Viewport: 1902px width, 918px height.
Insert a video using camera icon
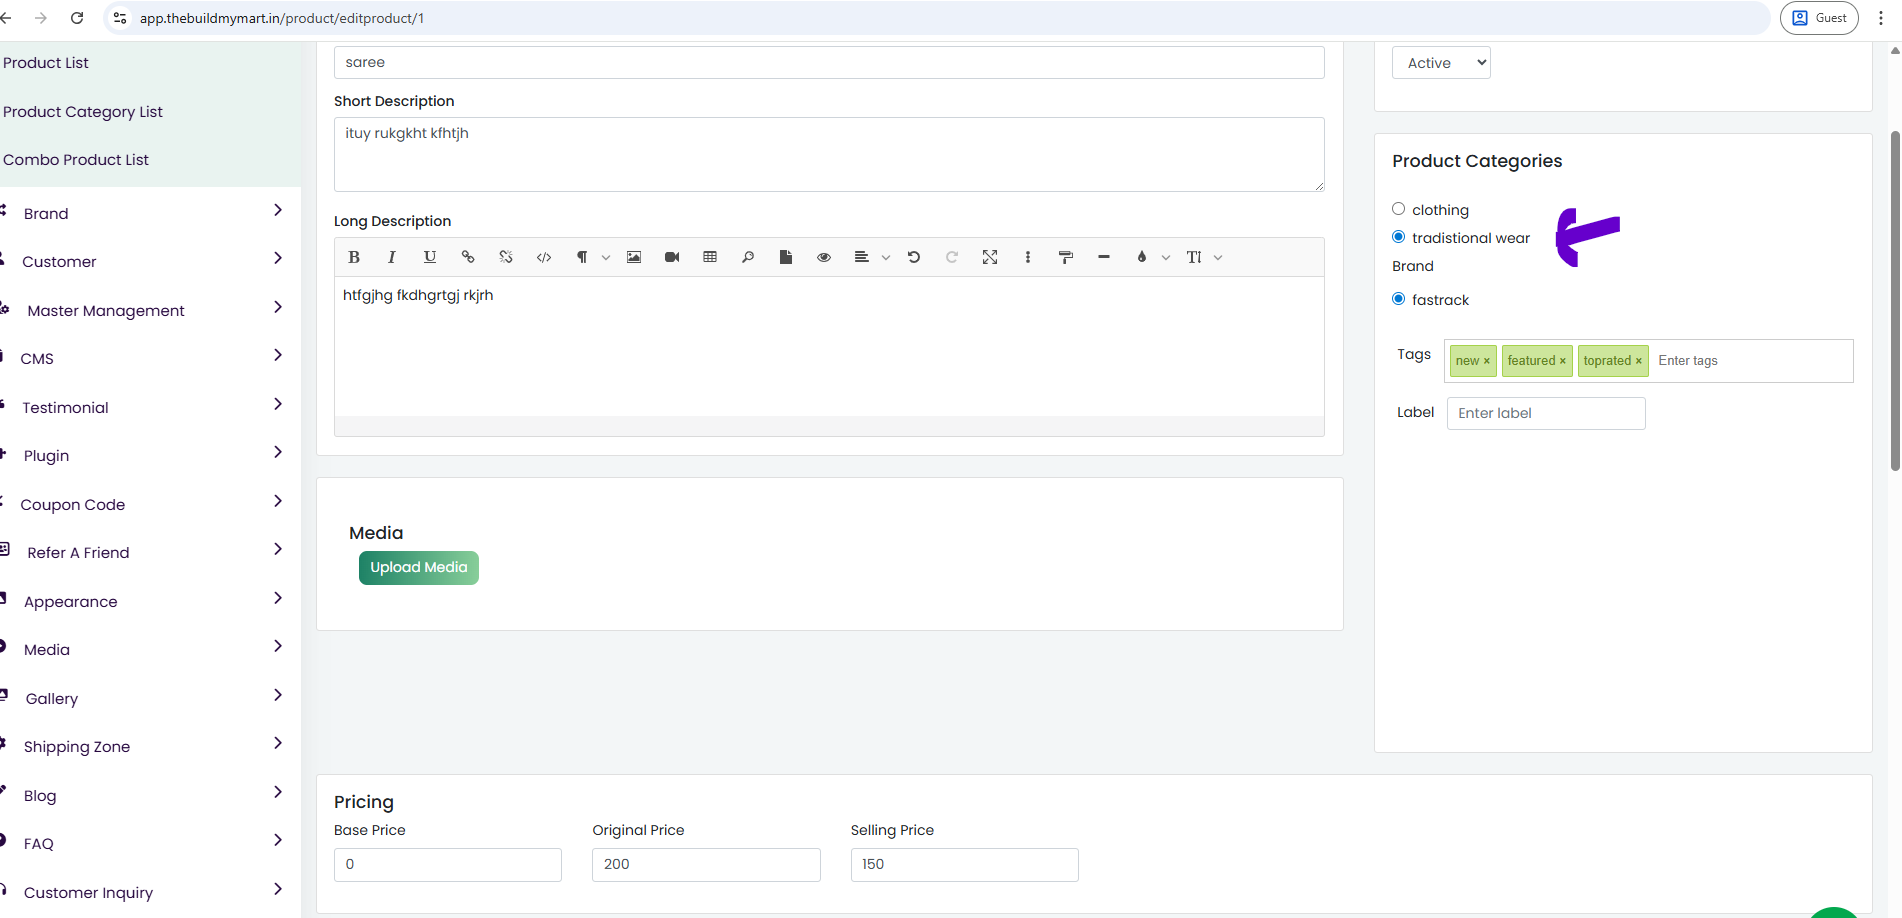pyautogui.click(x=672, y=257)
